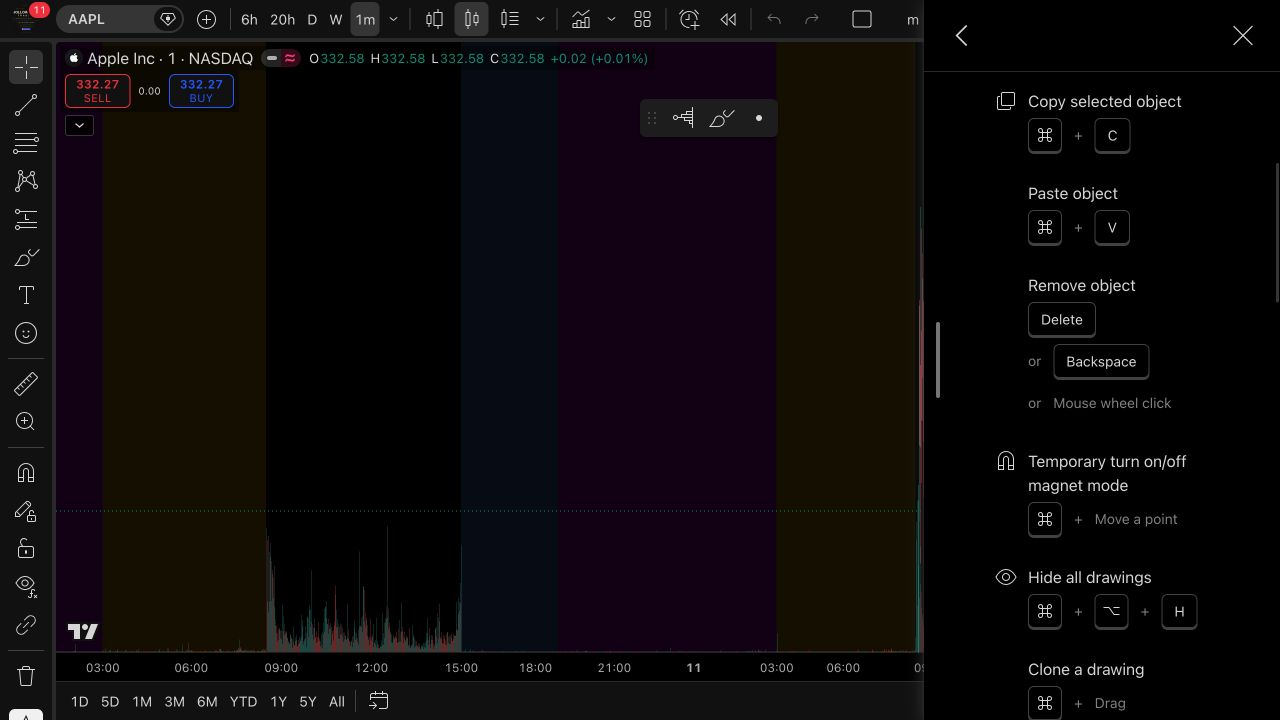Viewport: 1280px width, 720px height.
Task: Click the add symbol compare plus button
Action: 206,19
